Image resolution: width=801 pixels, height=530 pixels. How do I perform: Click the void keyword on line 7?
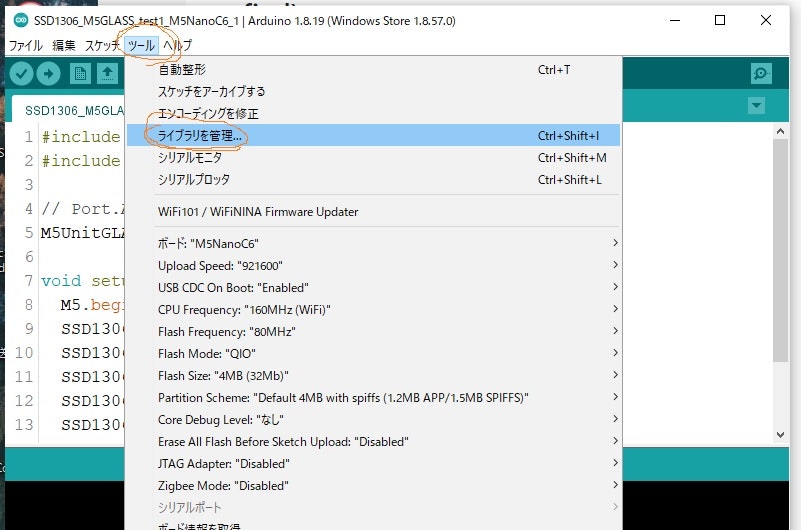point(61,281)
